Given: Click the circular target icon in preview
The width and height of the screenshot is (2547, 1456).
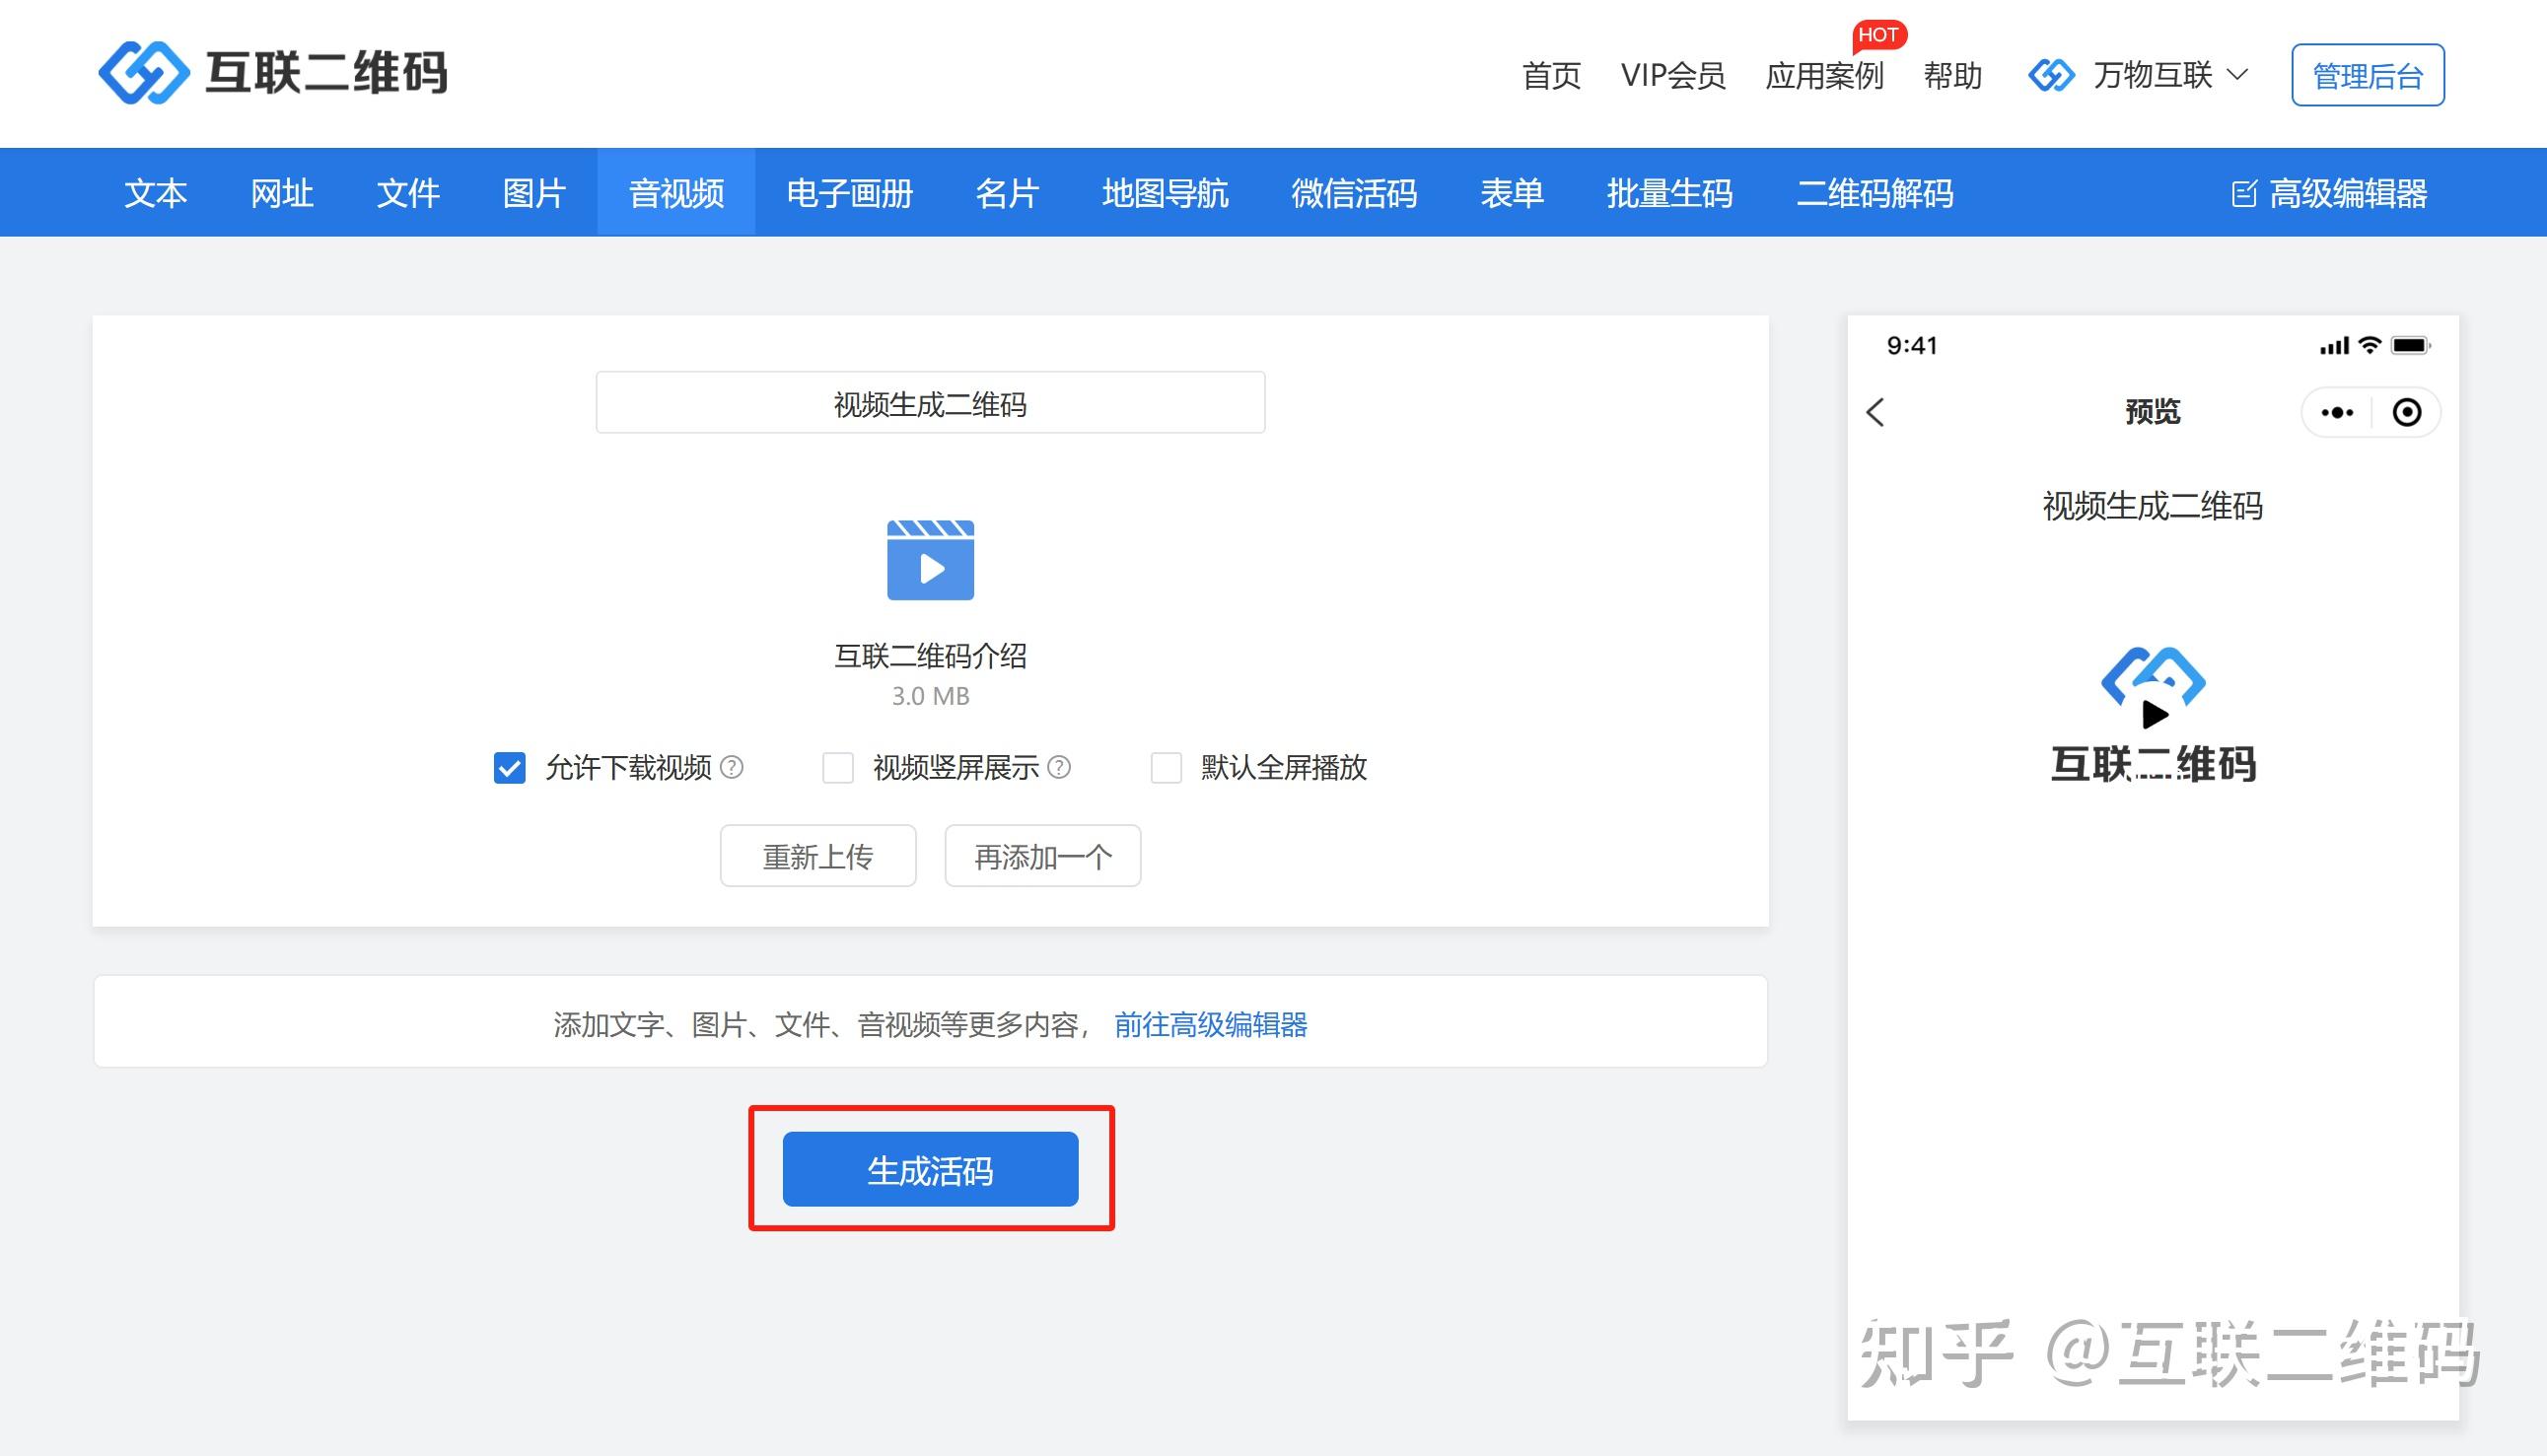Looking at the screenshot, I should click(x=2407, y=412).
